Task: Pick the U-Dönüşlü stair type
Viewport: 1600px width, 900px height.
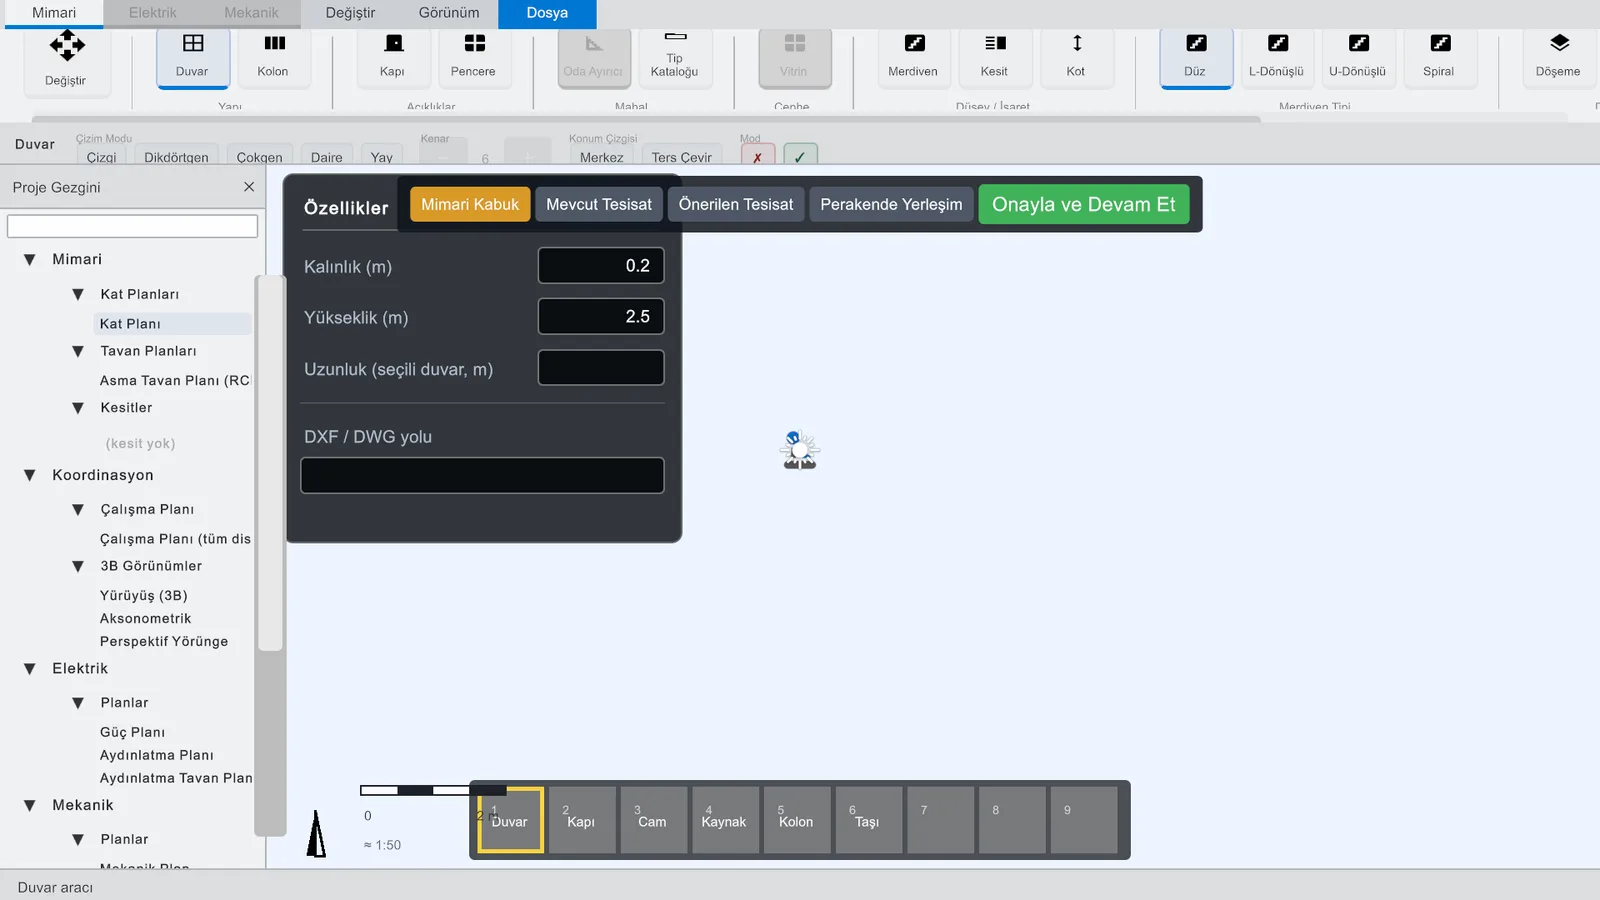Action: click(x=1358, y=57)
